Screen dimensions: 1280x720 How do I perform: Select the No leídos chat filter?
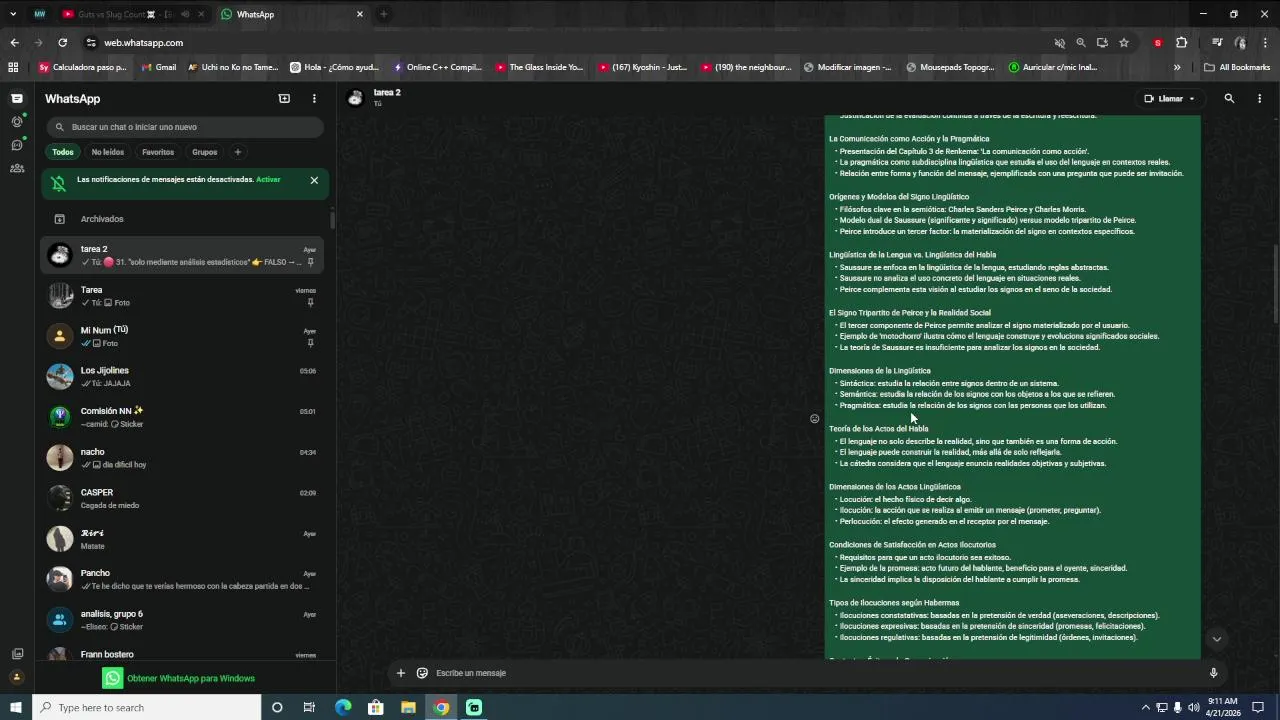click(108, 152)
